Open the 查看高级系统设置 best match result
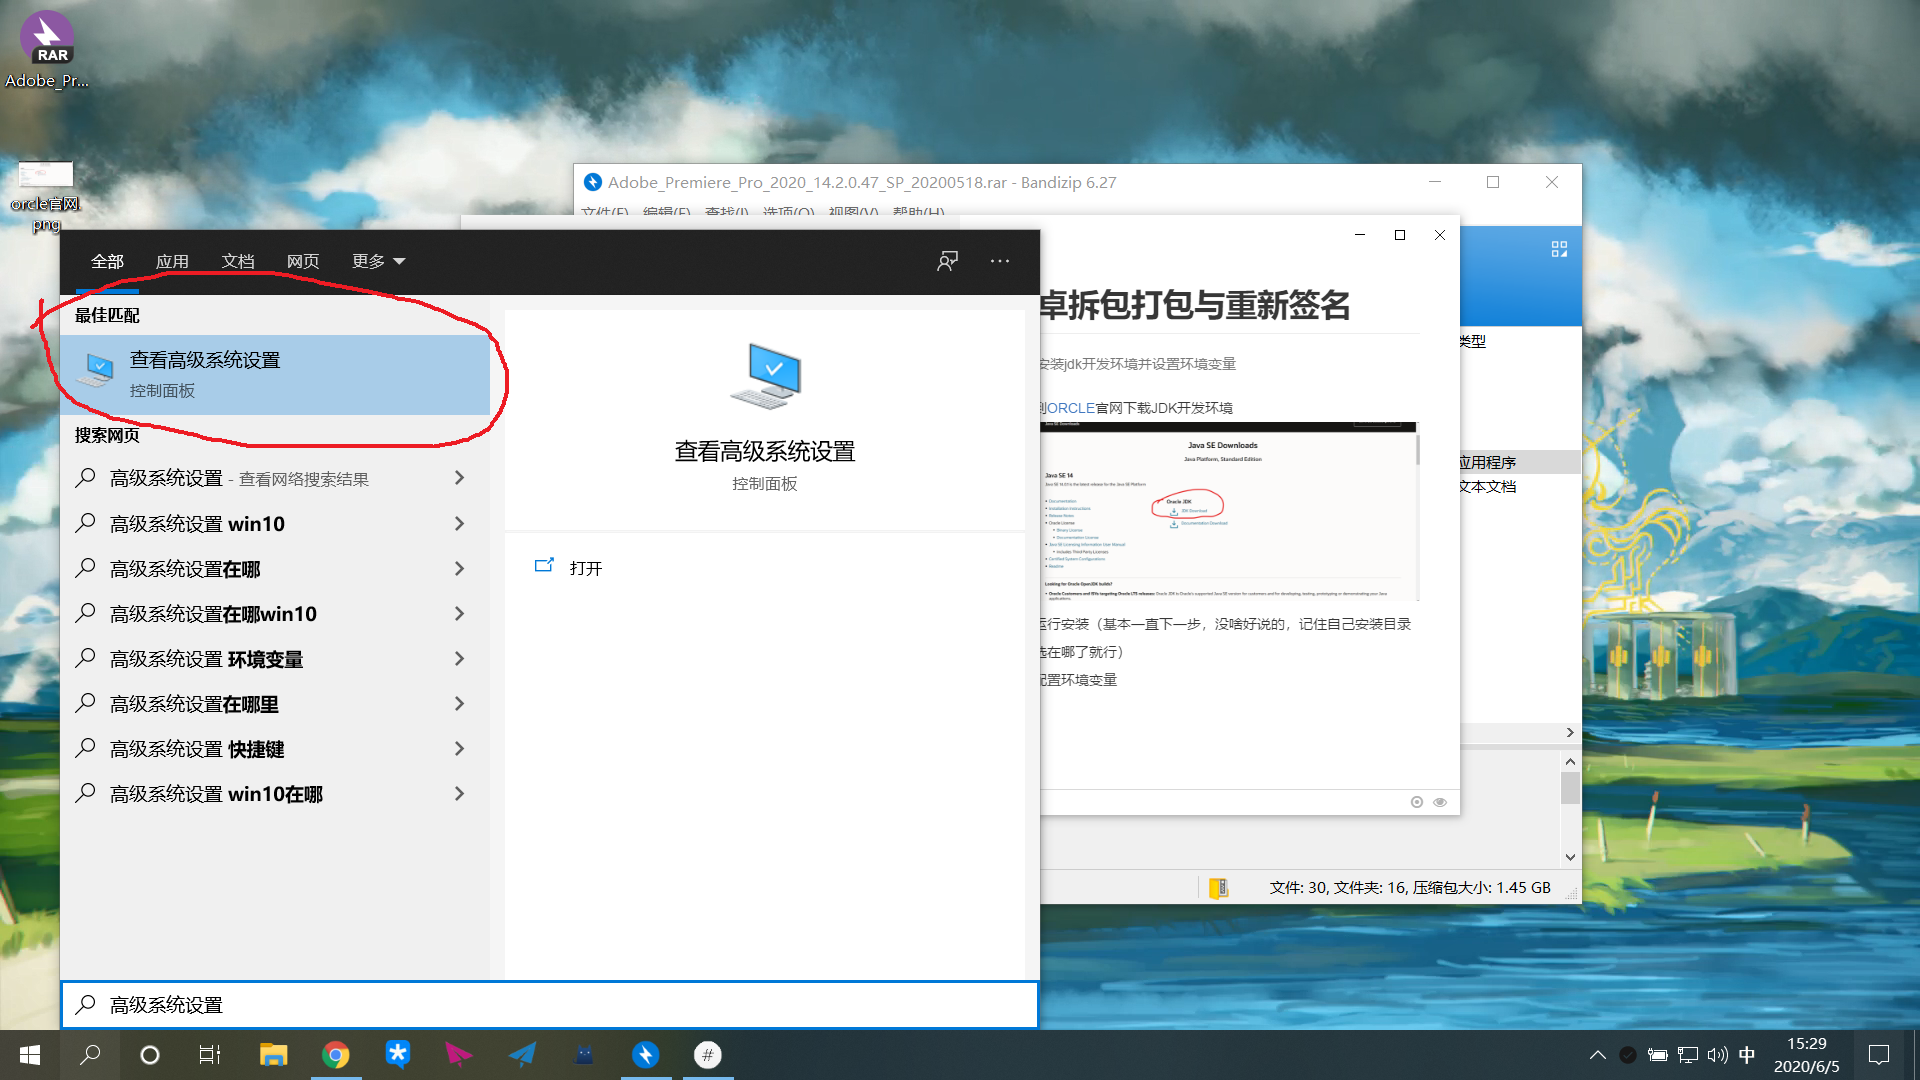 tap(275, 375)
